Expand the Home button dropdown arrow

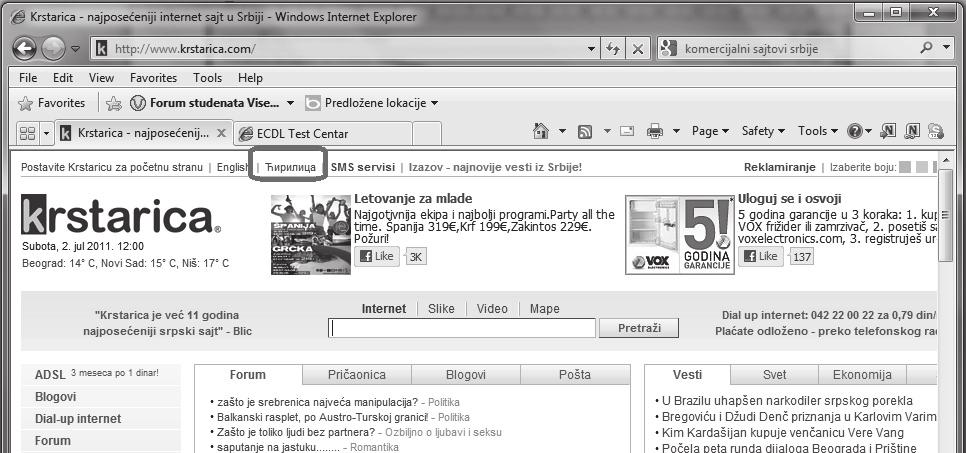(562, 131)
